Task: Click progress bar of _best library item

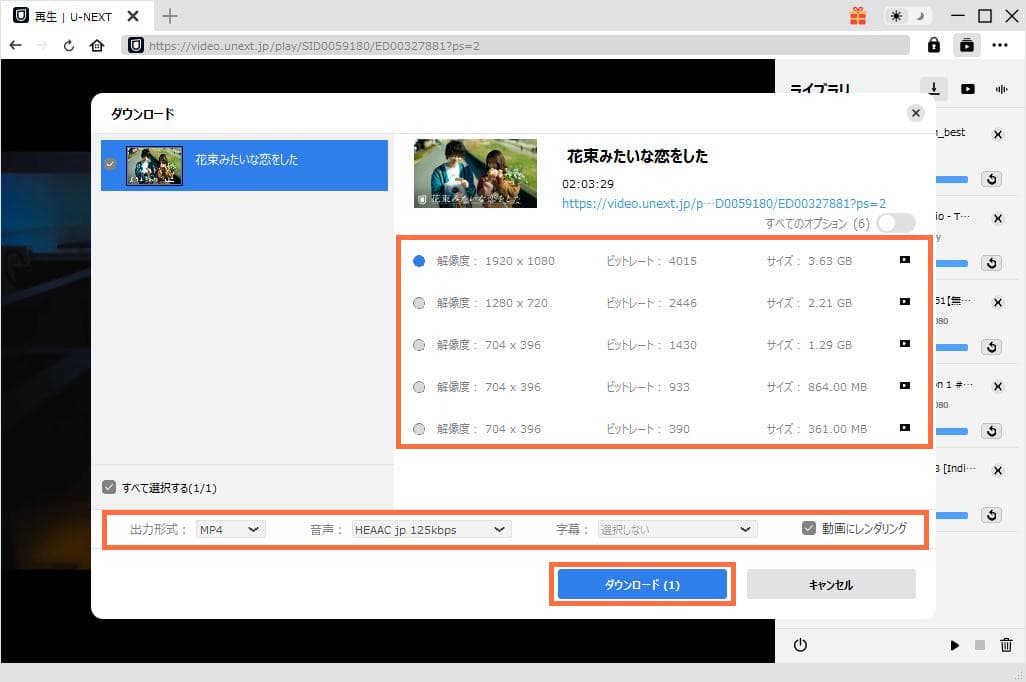Action: click(x=951, y=179)
